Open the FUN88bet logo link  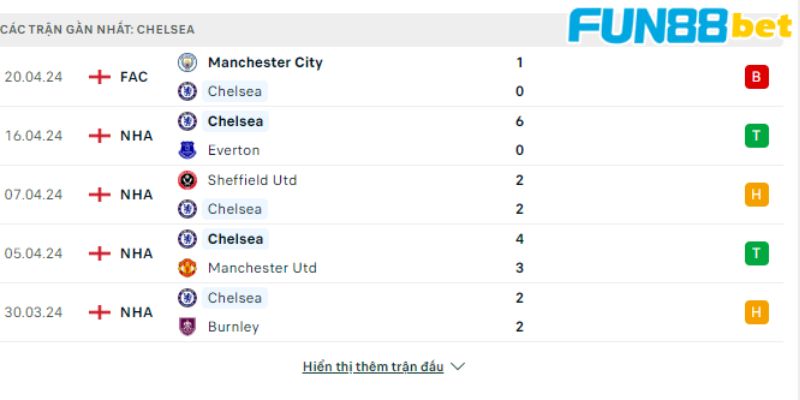681,26
